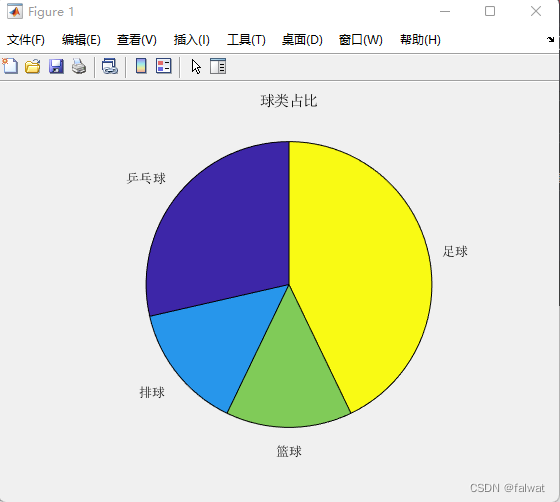Image resolution: width=560 pixels, height=502 pixels.
Task: Insert a colorbar from the toolbar
Action: [x=141, y=66]
